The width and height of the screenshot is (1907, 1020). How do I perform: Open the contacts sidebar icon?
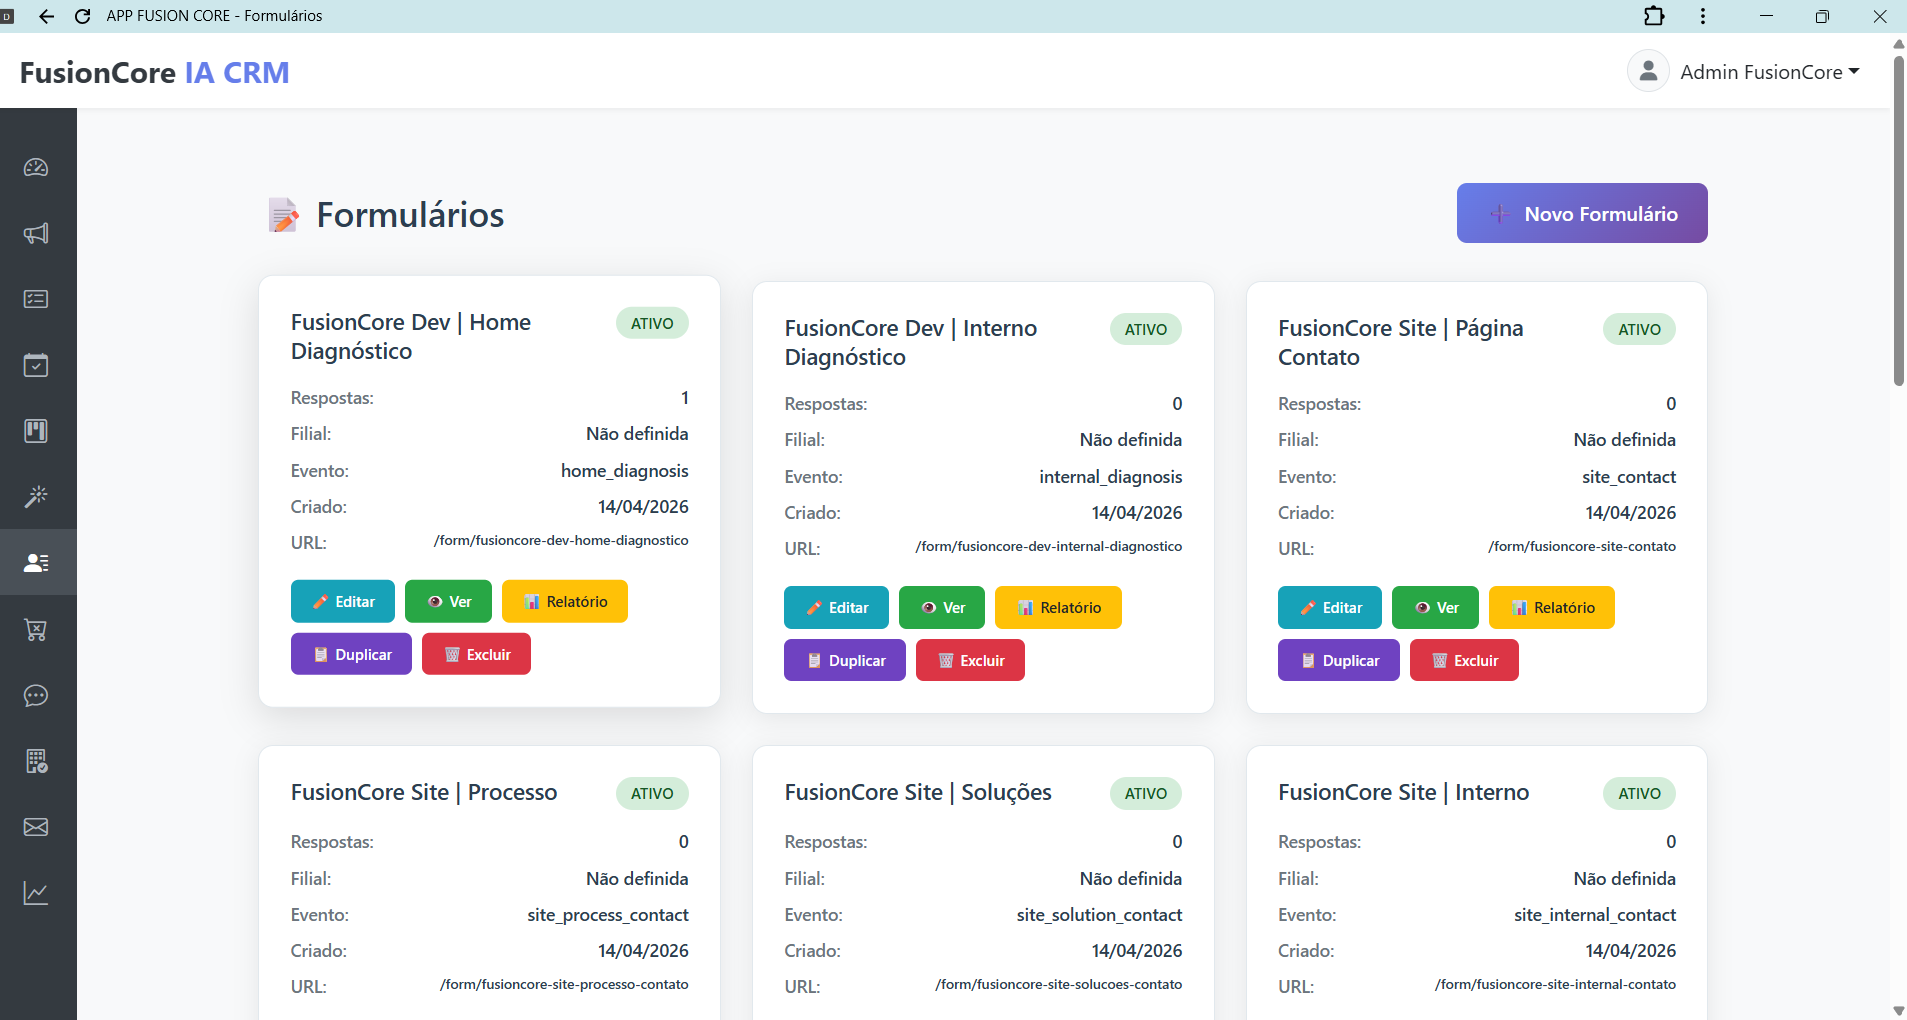pos(36,562)
